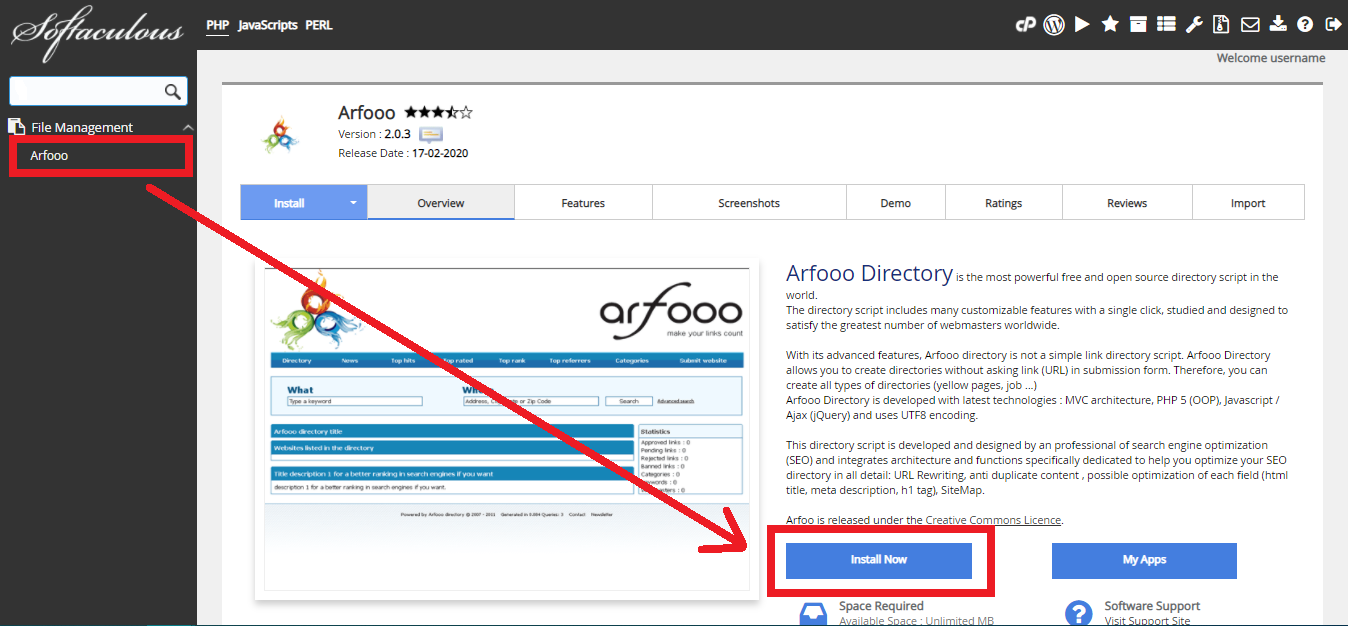Screen dimensions: 1348x626
Task: Click the envelope email settings icon
Action: coord(1250,25)
